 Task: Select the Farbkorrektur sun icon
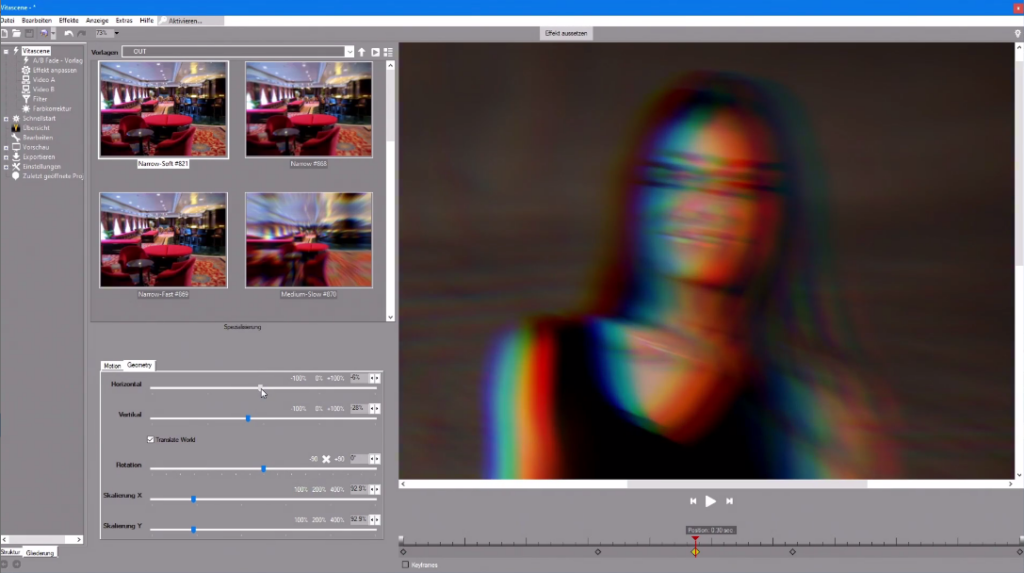26,109
